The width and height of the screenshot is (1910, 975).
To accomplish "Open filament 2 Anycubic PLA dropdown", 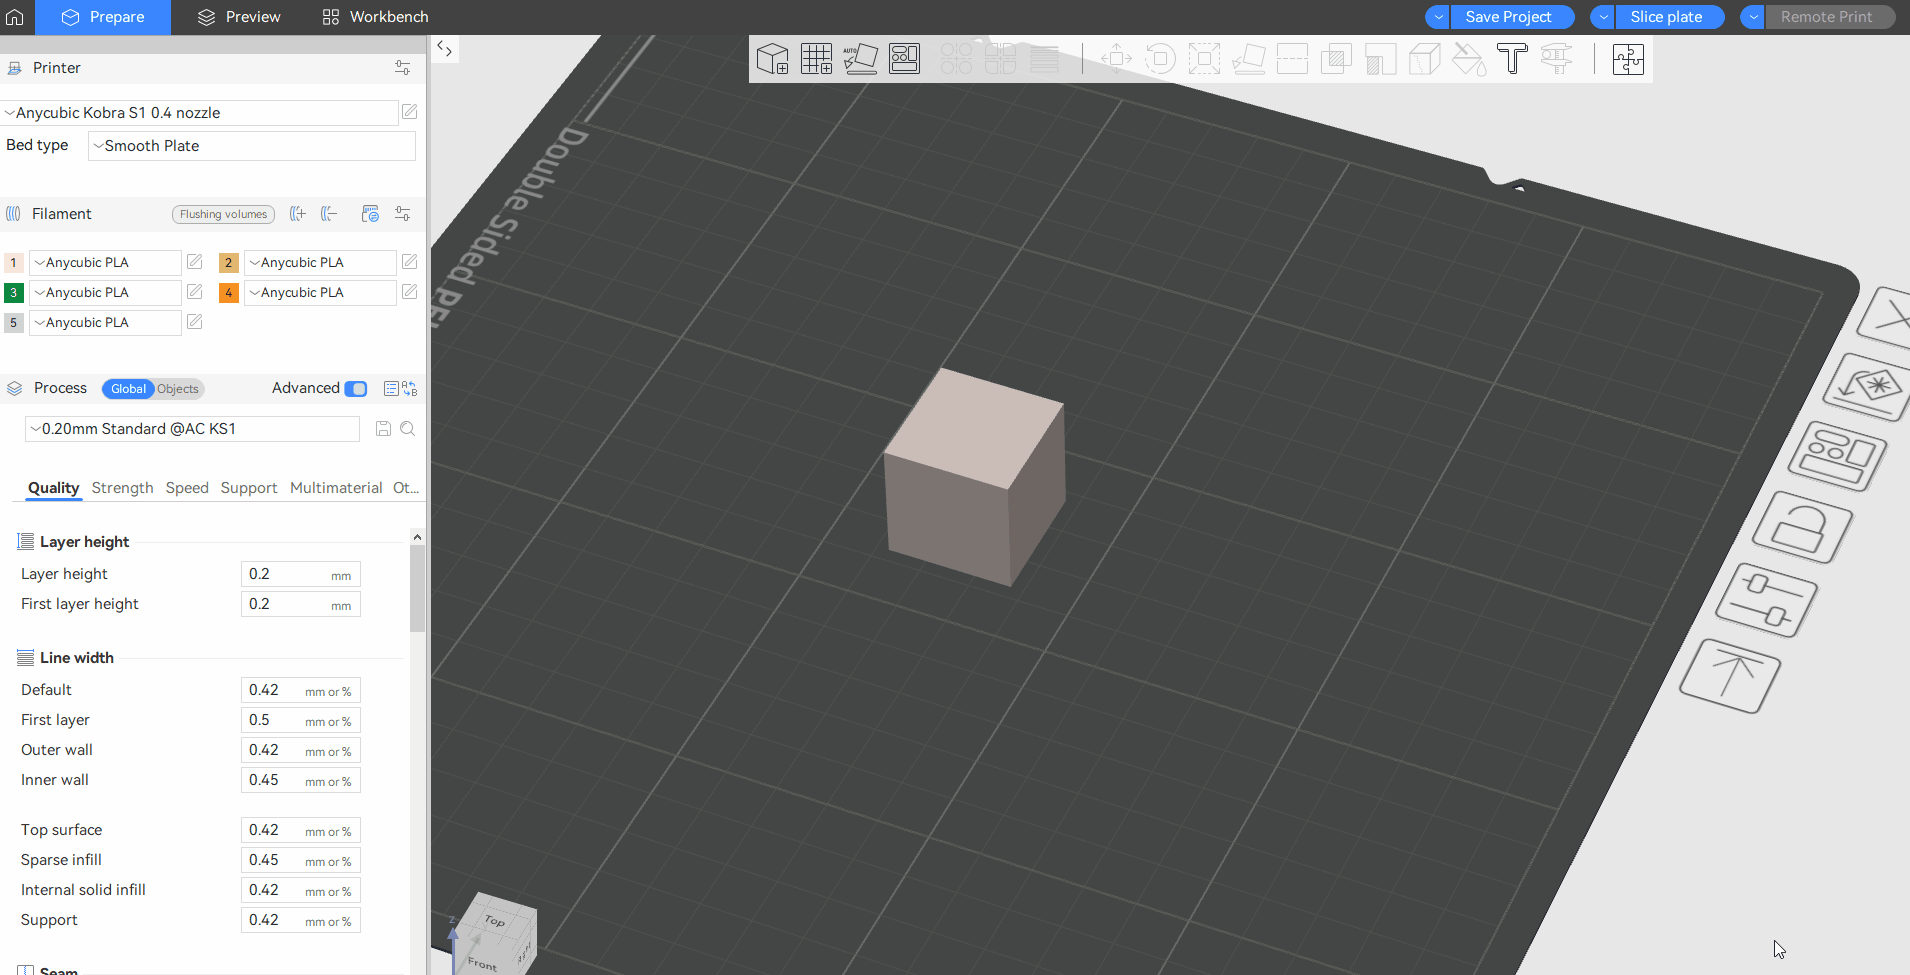I will [320, 263].
